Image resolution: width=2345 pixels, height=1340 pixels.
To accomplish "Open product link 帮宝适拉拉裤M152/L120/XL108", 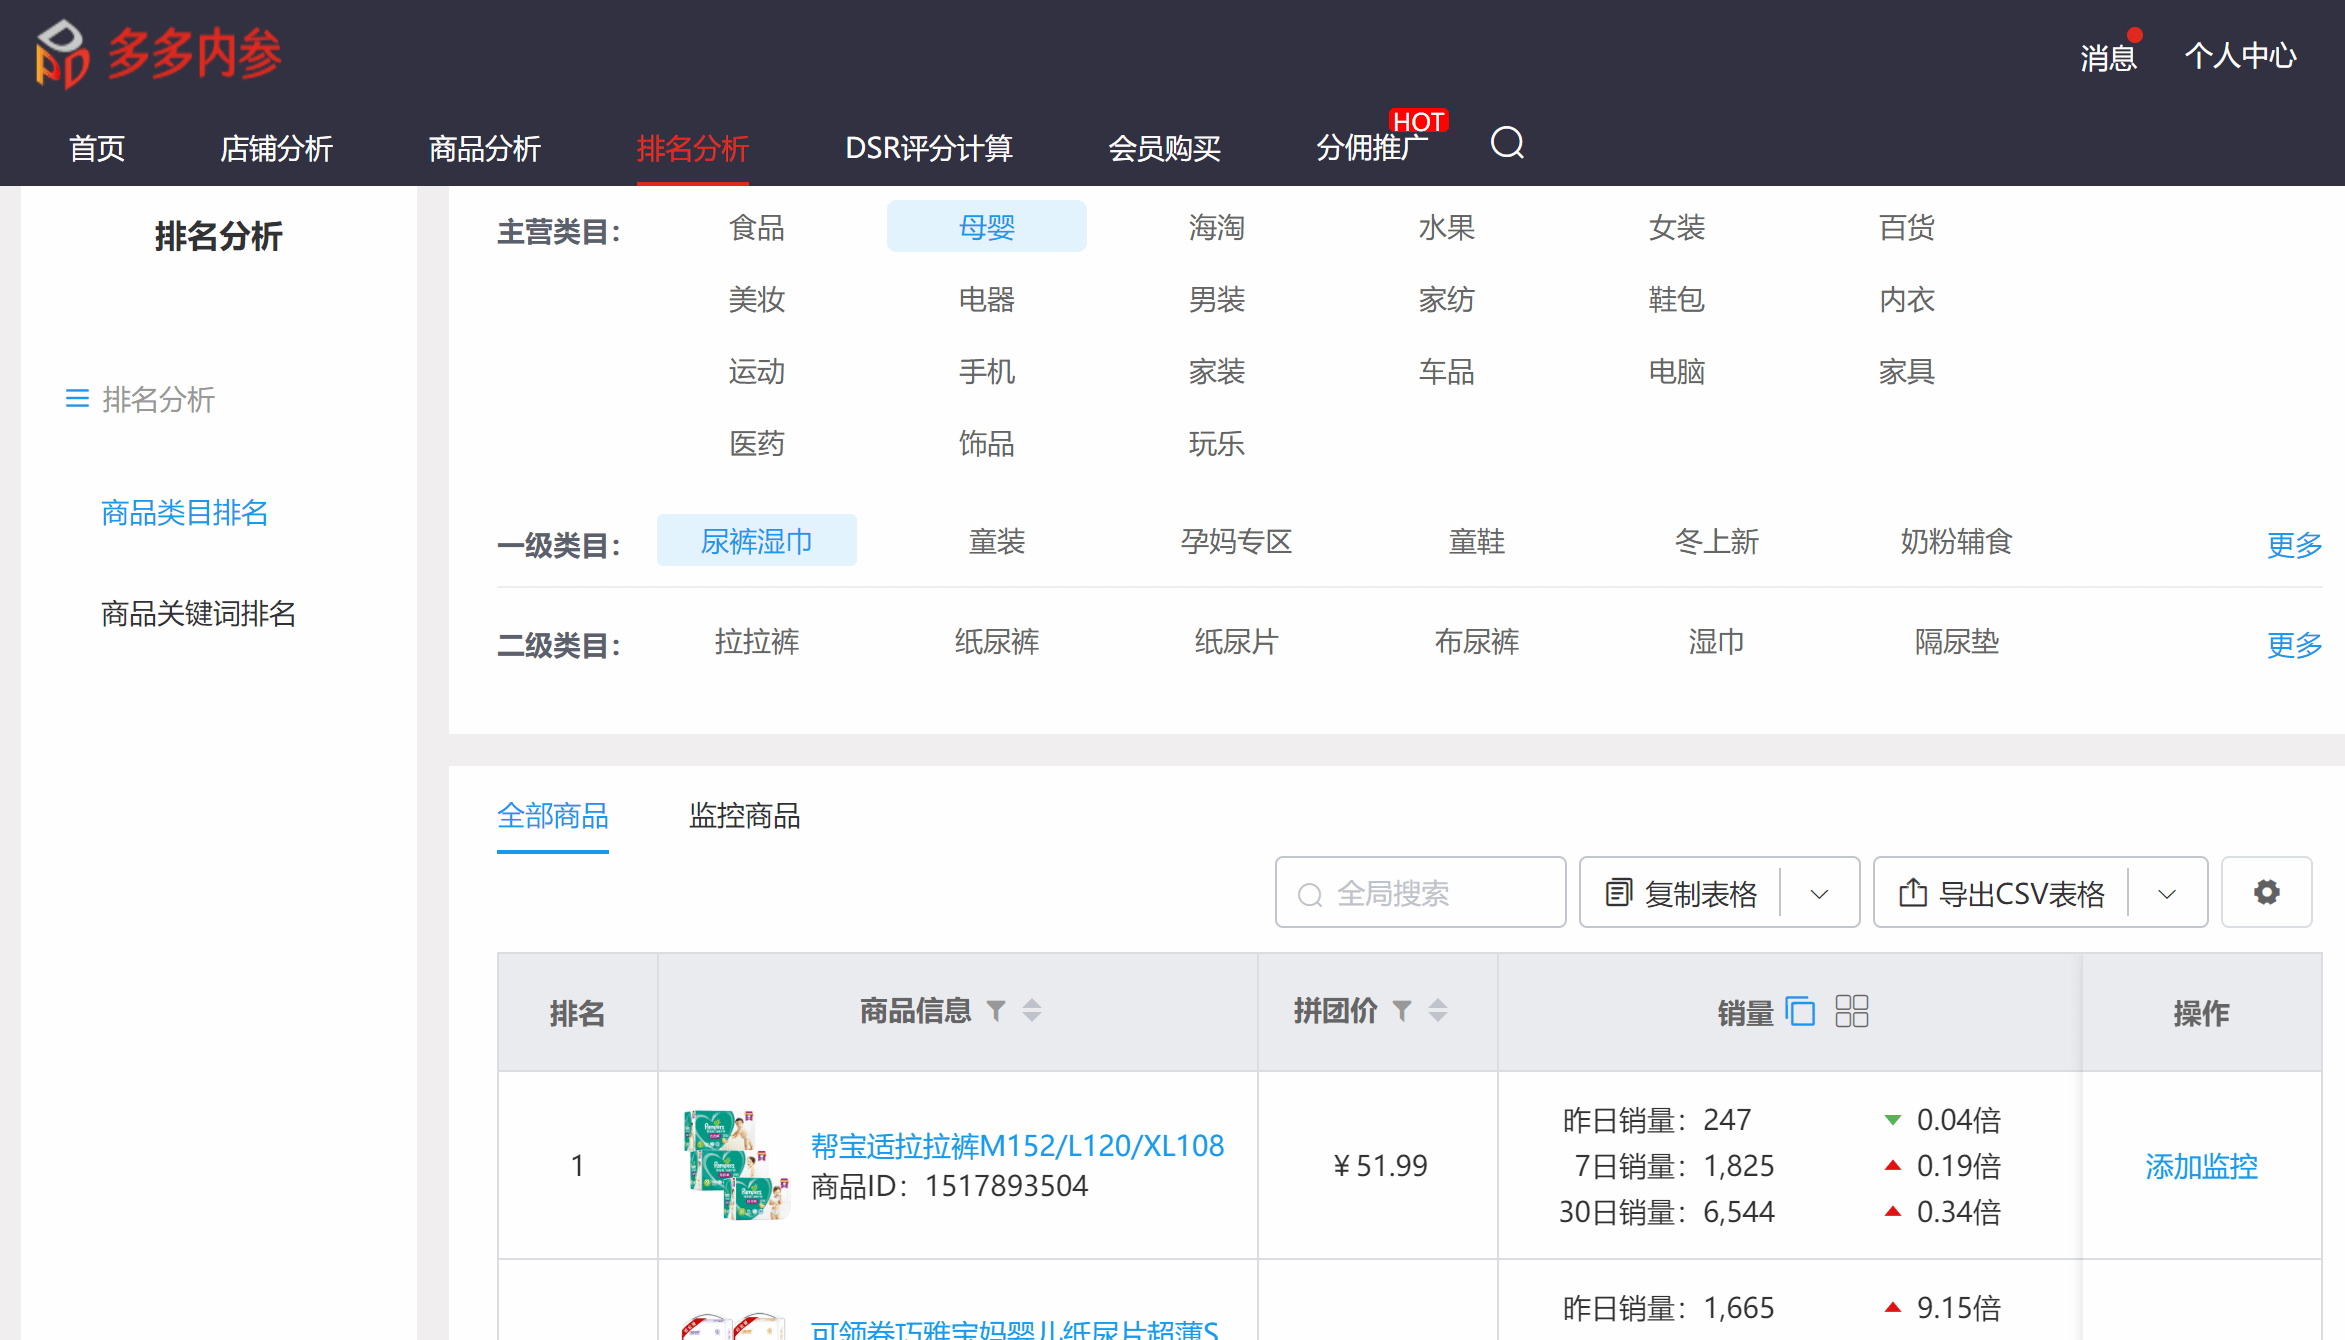I will click(1016, 1145).
